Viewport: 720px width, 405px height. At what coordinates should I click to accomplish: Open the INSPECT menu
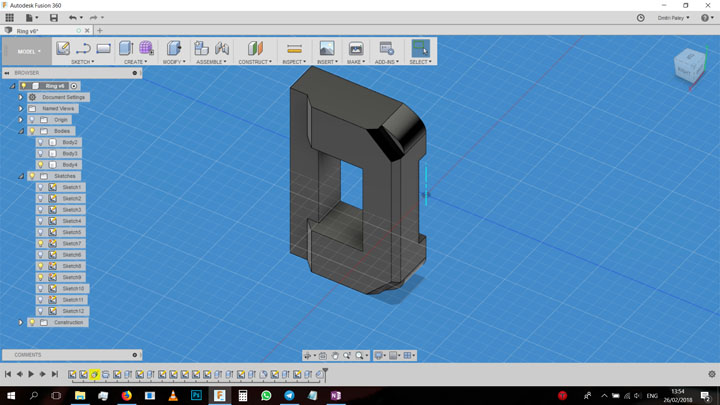click(294, 62)
